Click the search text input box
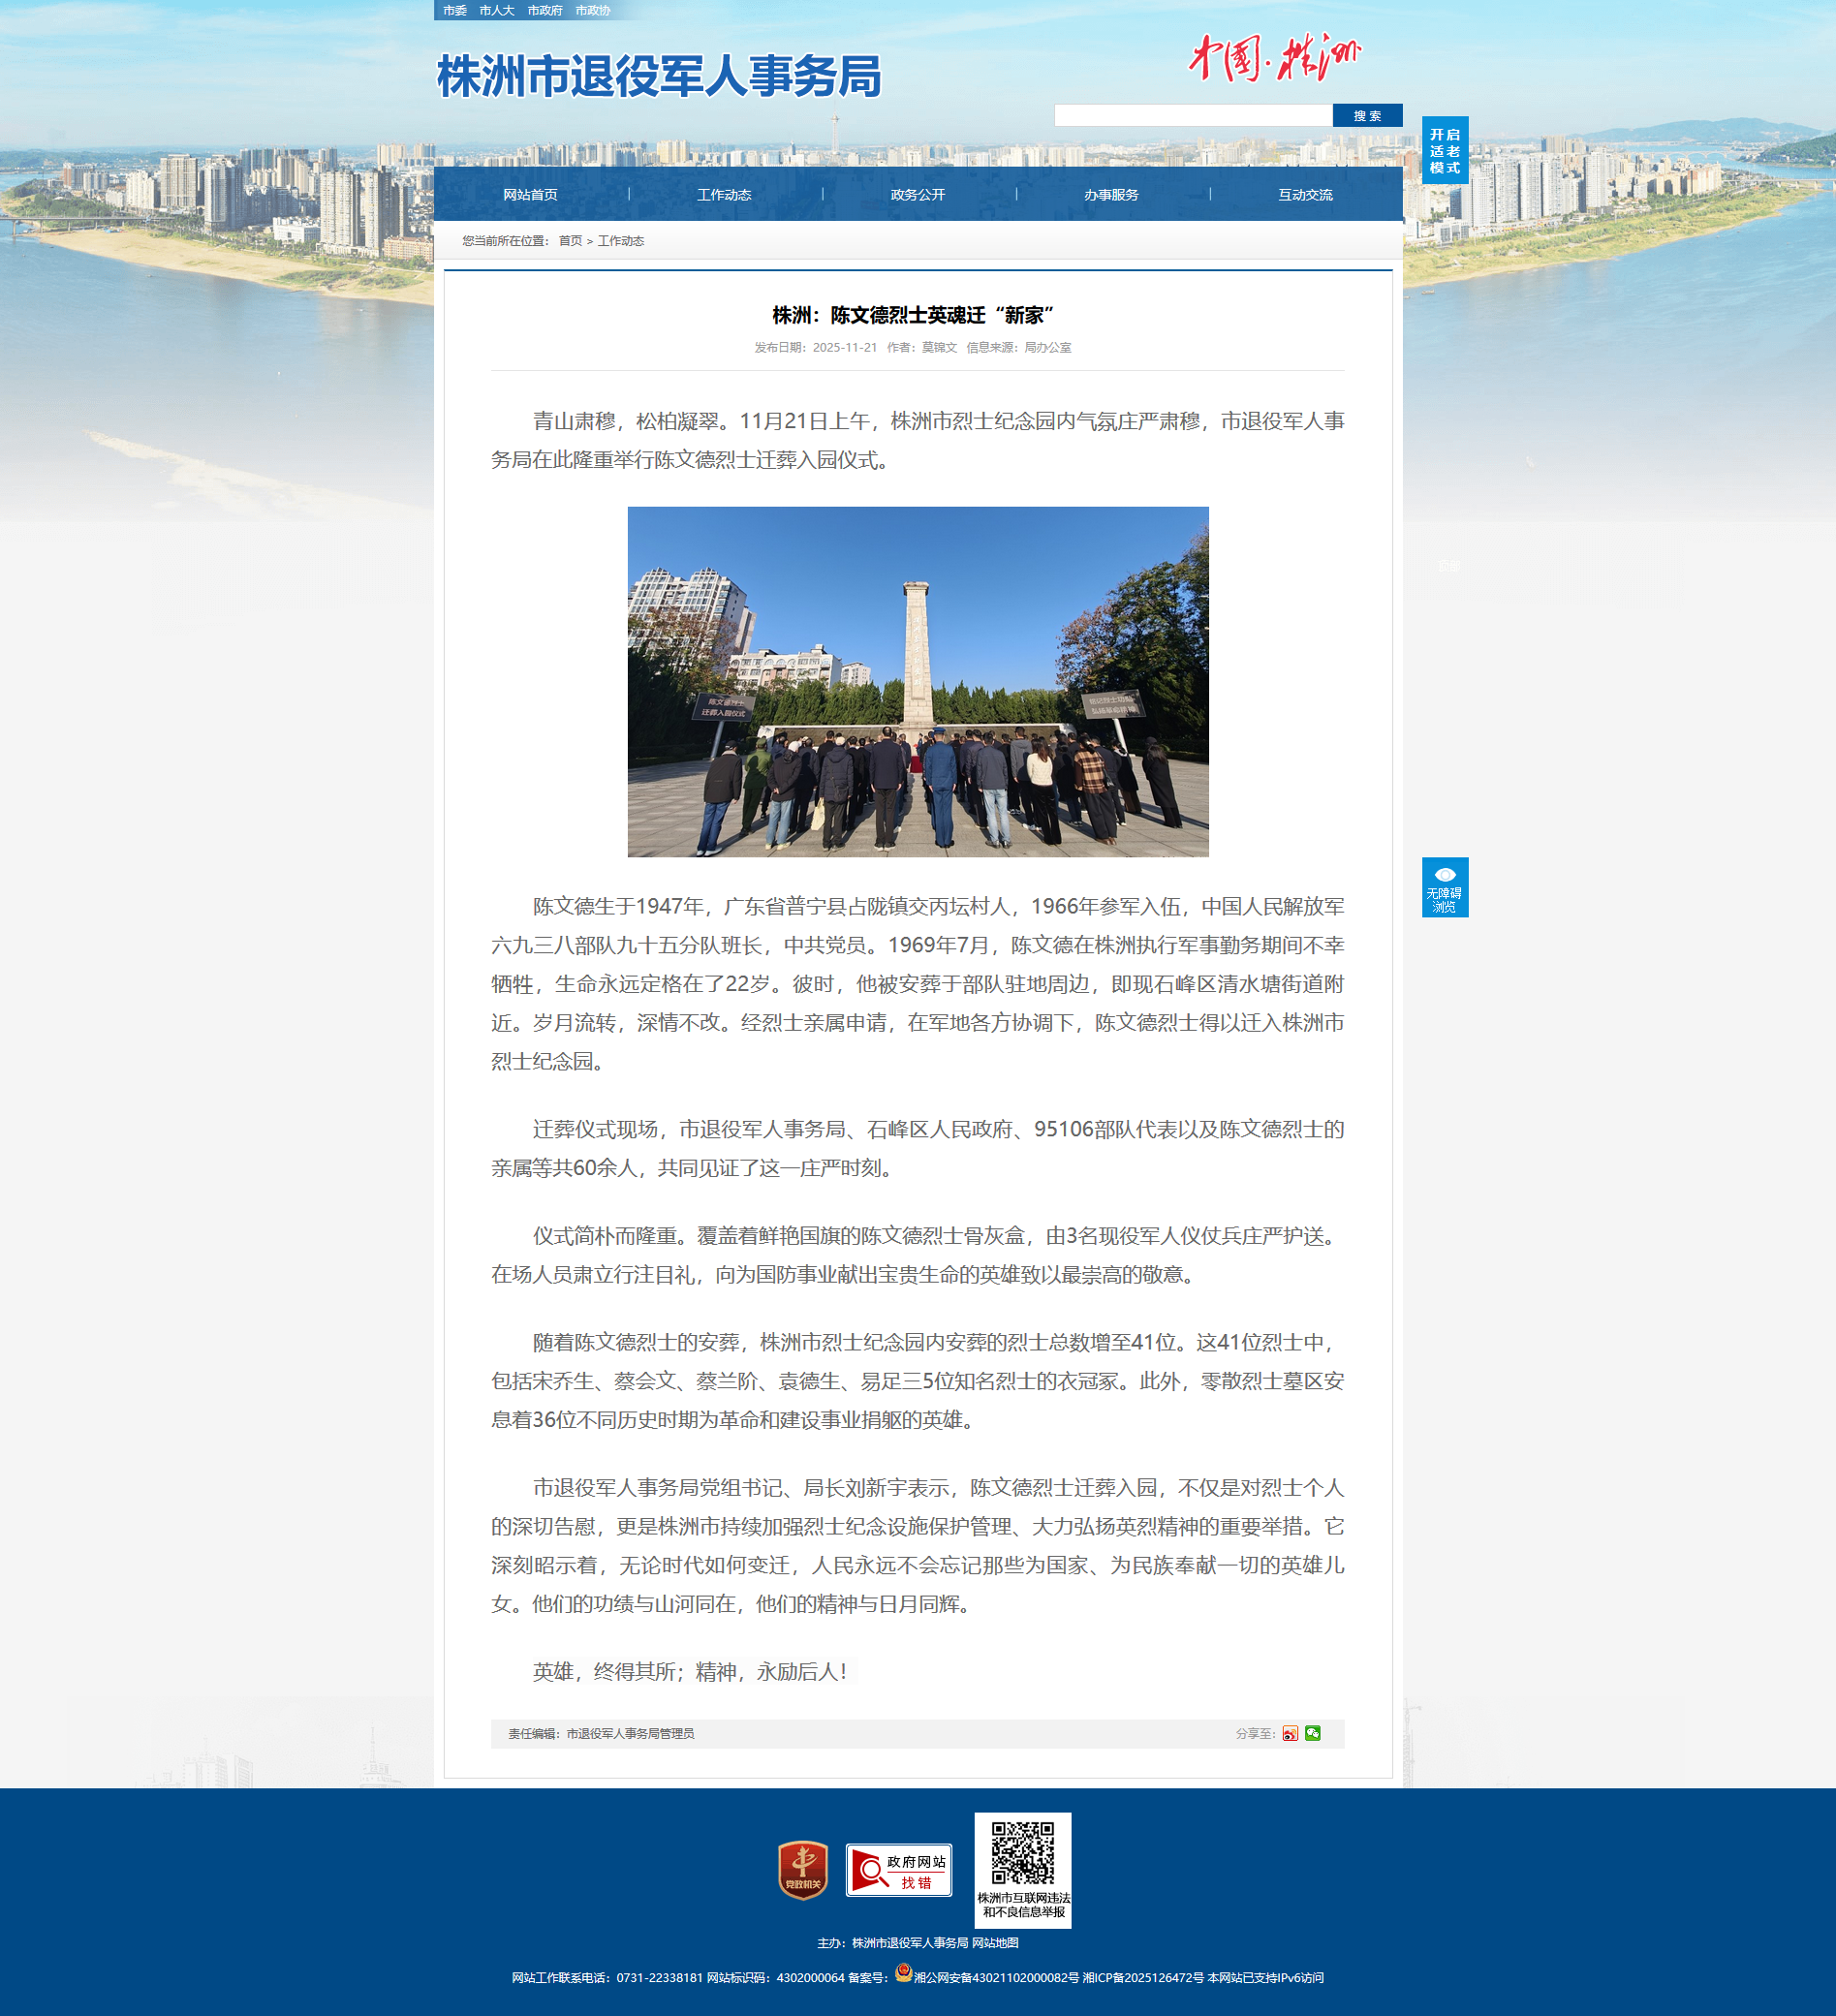This screenshot has width=1836, height=2016. point(1192,116)
